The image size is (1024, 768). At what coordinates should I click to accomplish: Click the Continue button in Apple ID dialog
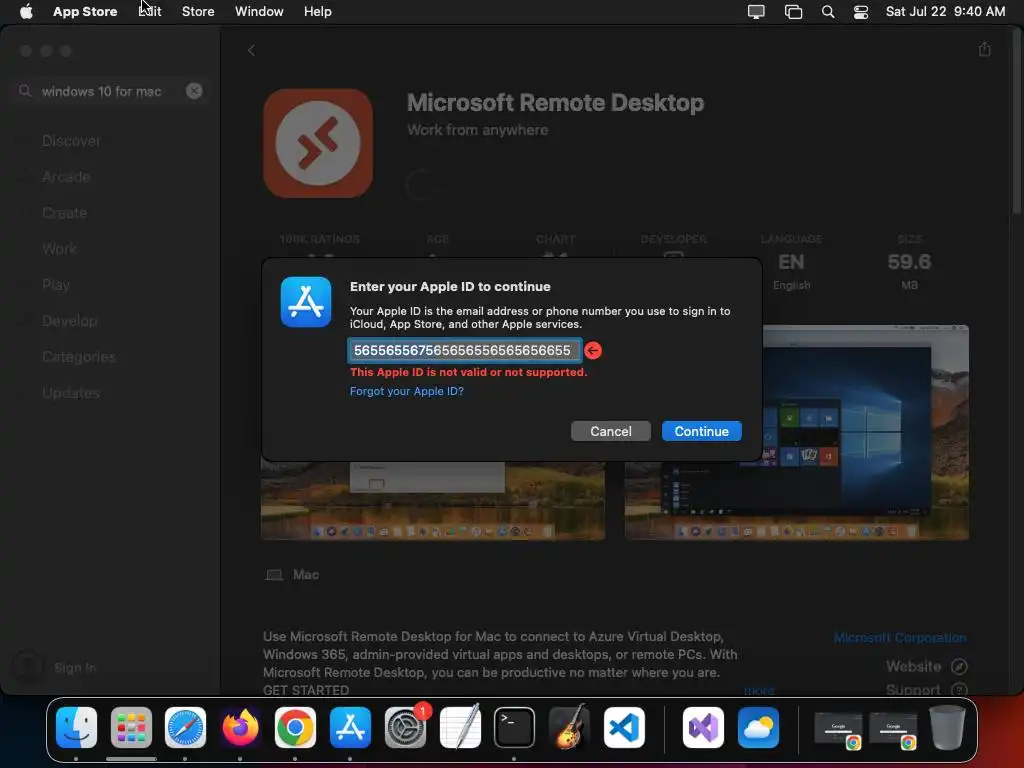coord(701,431)
